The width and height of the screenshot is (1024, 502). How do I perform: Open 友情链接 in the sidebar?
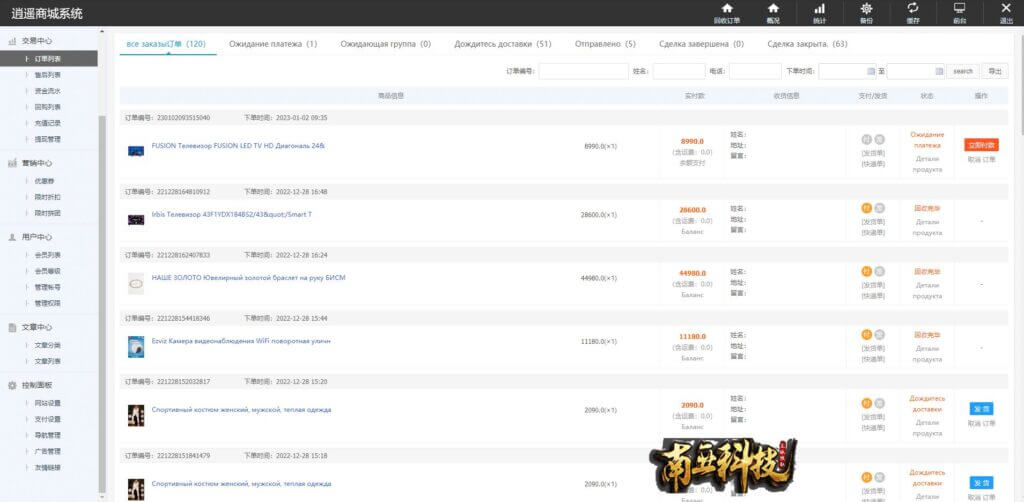point(48,467)
